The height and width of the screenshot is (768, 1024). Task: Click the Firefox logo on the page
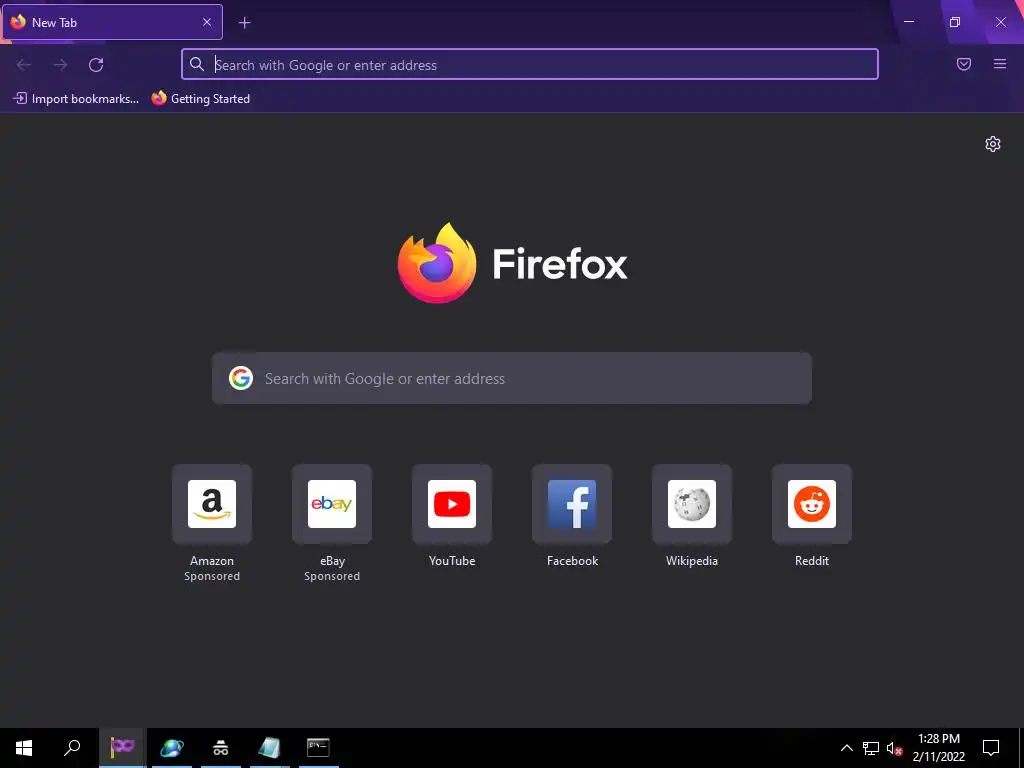437,263
